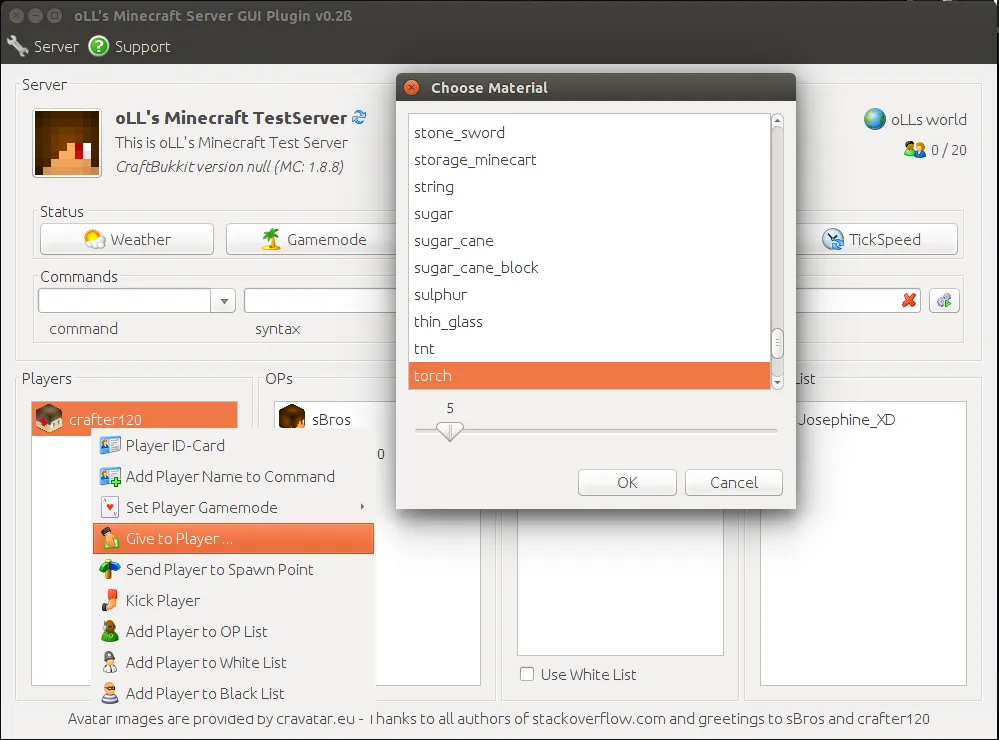Select tnt in material list
The height and width of the screenshot is (740, 999).
pos(589,349)
